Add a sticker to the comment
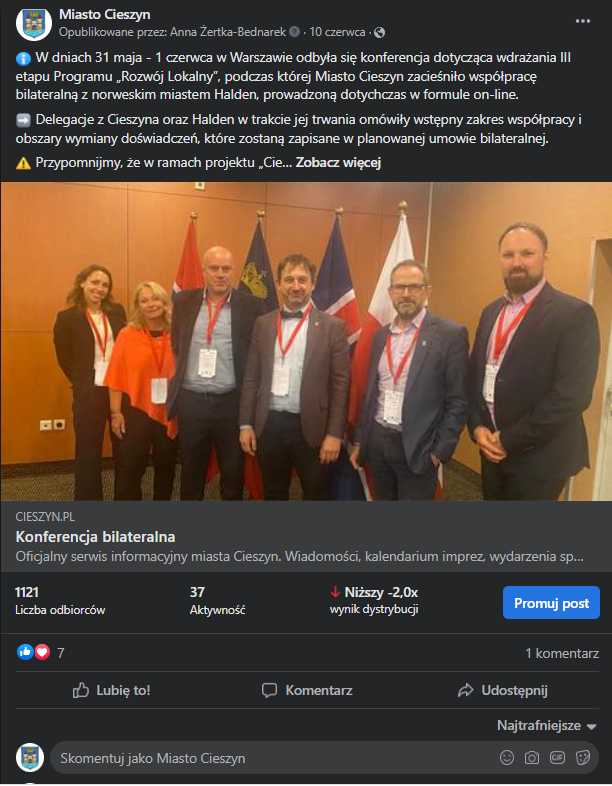Image resolution: width=612 pixels, height=786 pixels. pos(582,757)
